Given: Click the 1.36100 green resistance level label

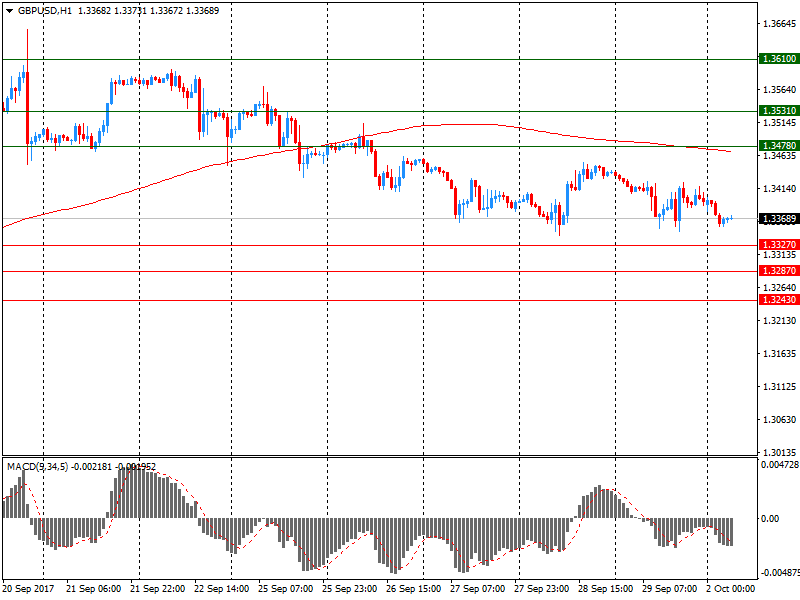Looking at the screenshot, I should tap(779, 59).
